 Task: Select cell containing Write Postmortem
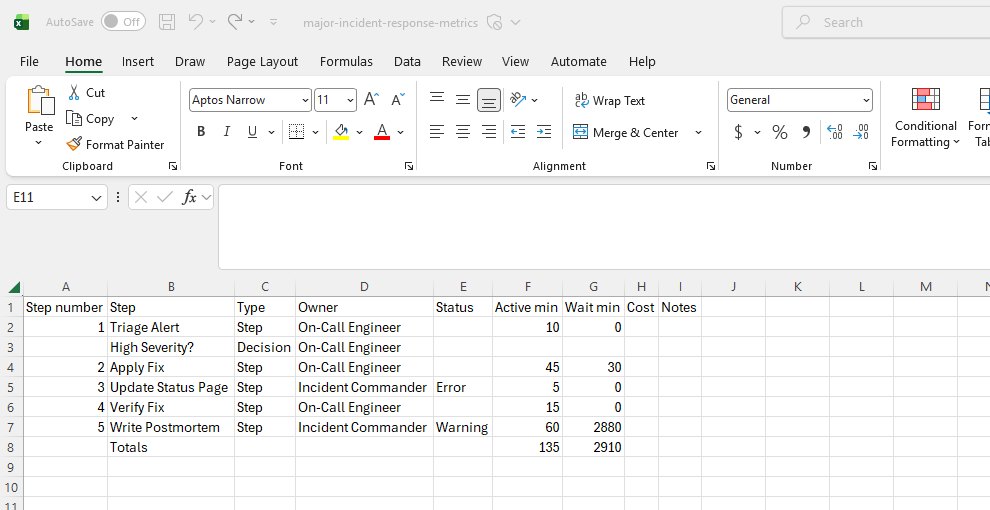point(171,427)
